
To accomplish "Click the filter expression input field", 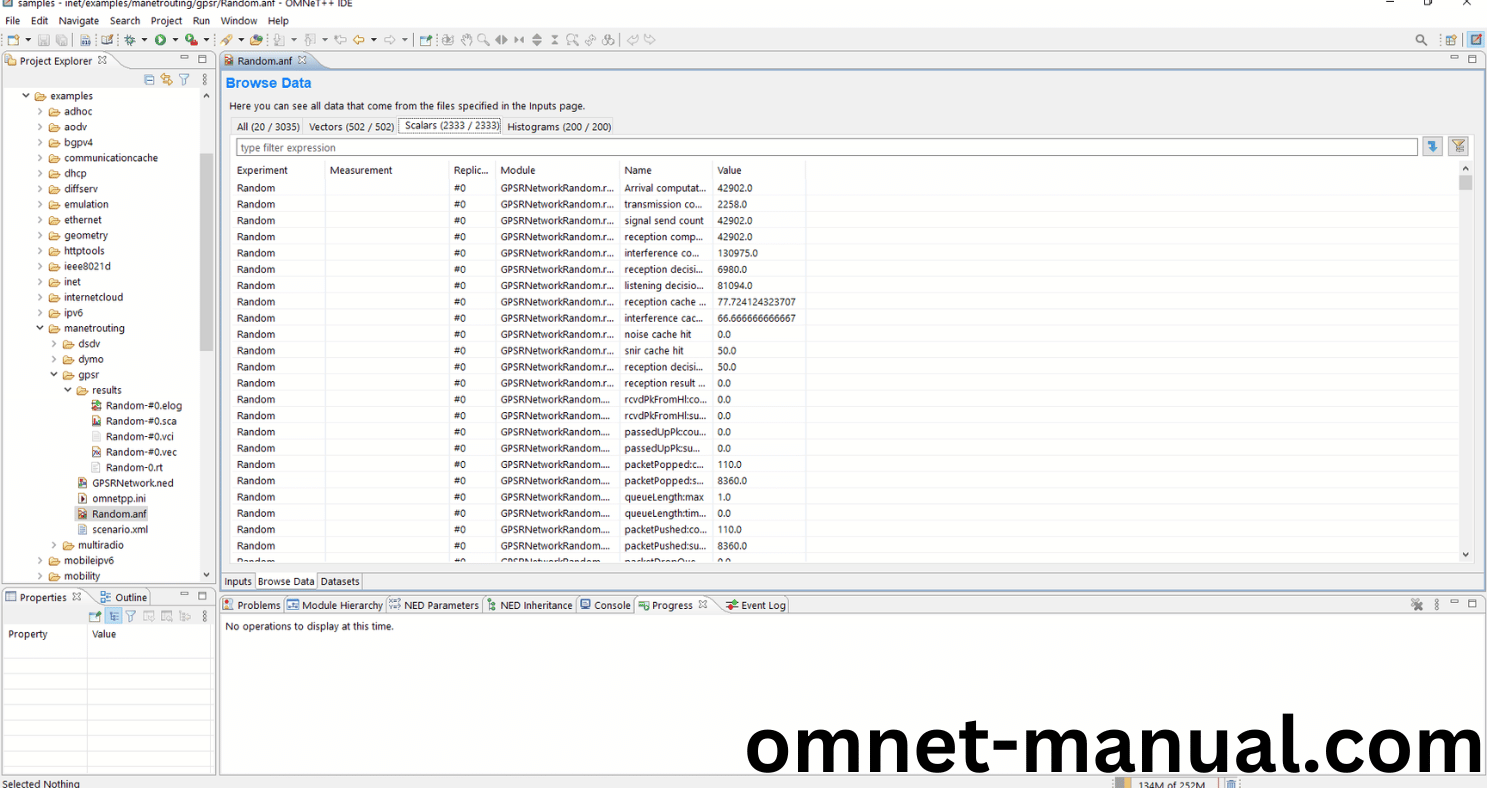I will pos(826,148).
